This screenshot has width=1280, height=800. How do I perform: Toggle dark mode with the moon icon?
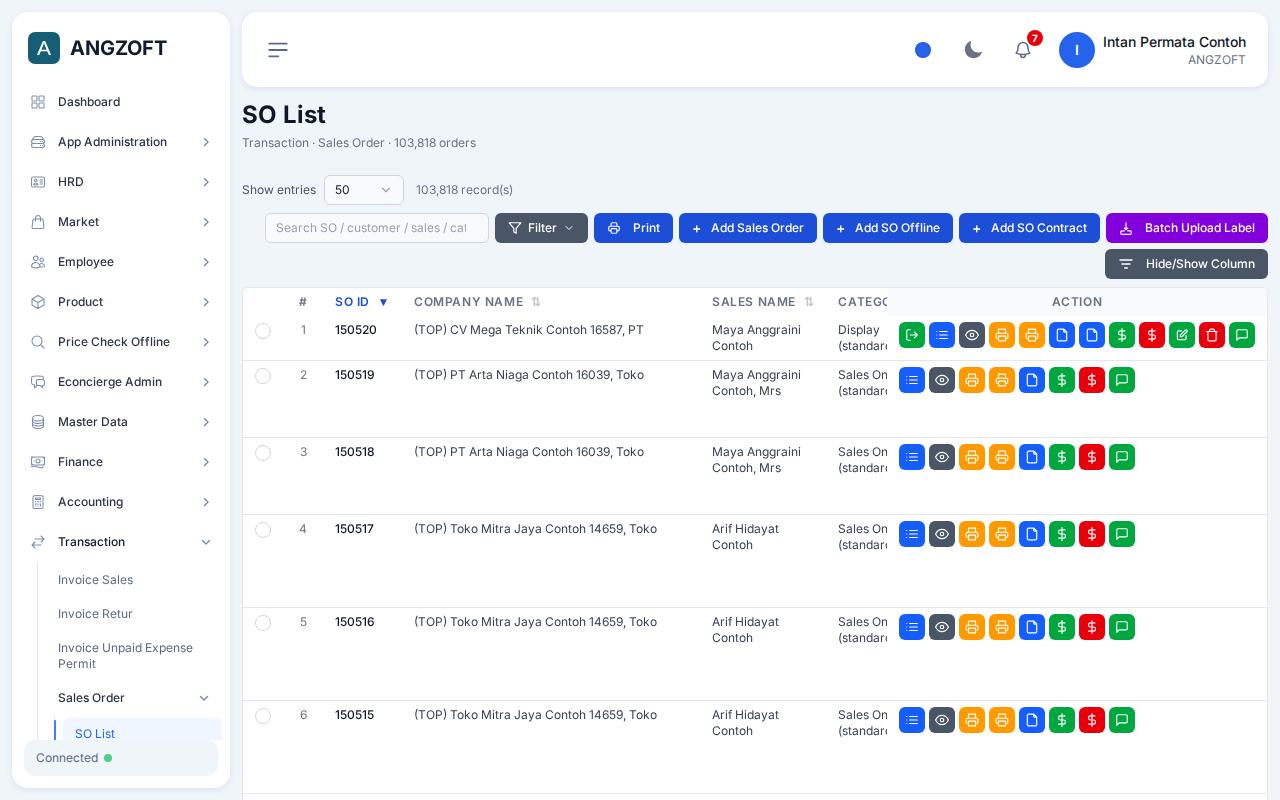[x=973, y=50]
